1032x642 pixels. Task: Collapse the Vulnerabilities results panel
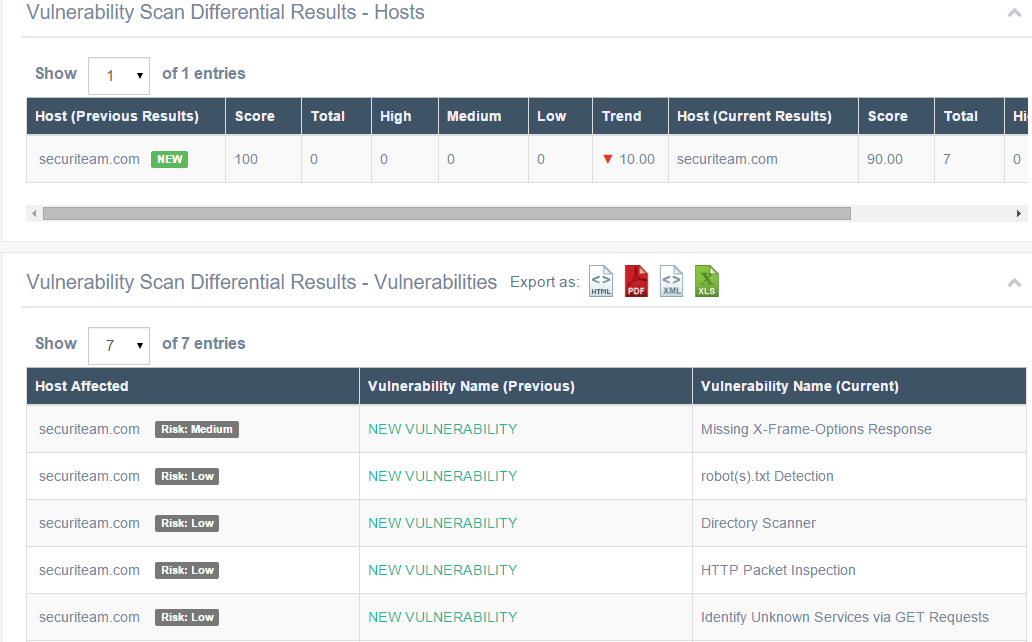point(1014,283)
